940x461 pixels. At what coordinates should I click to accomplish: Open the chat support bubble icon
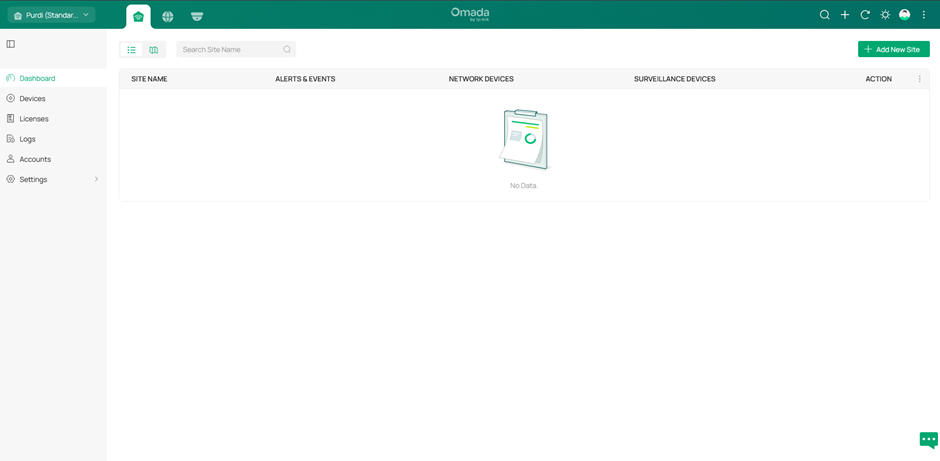[x=928, y=440]
